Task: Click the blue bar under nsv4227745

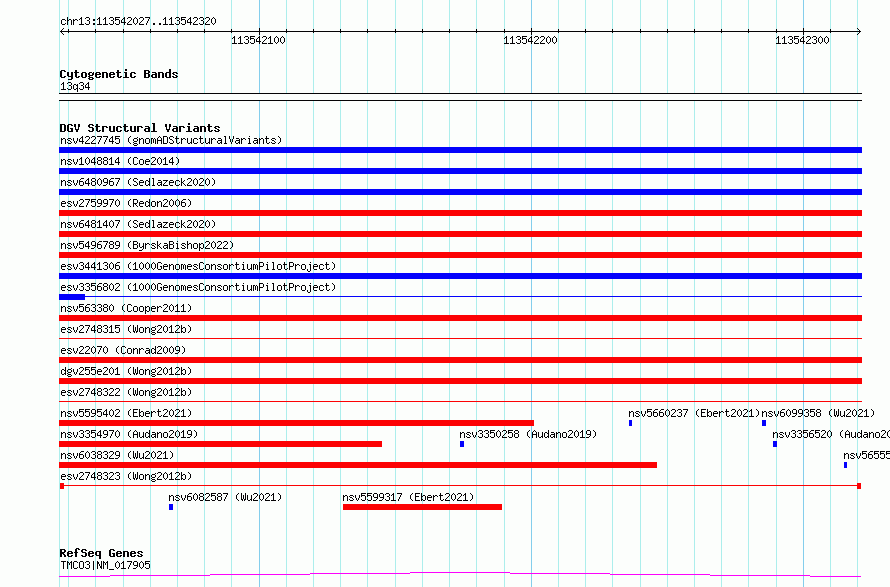Action: tap(460, 150)
